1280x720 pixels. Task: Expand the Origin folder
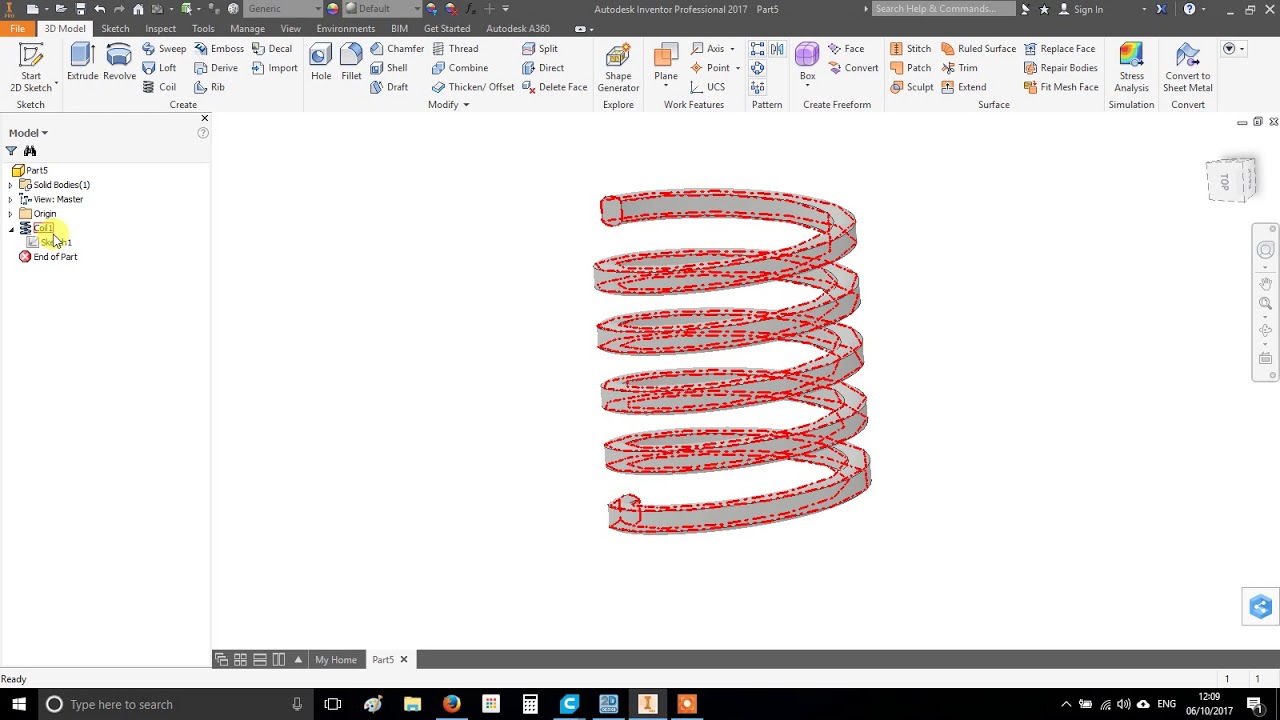[x=10, y=214]
